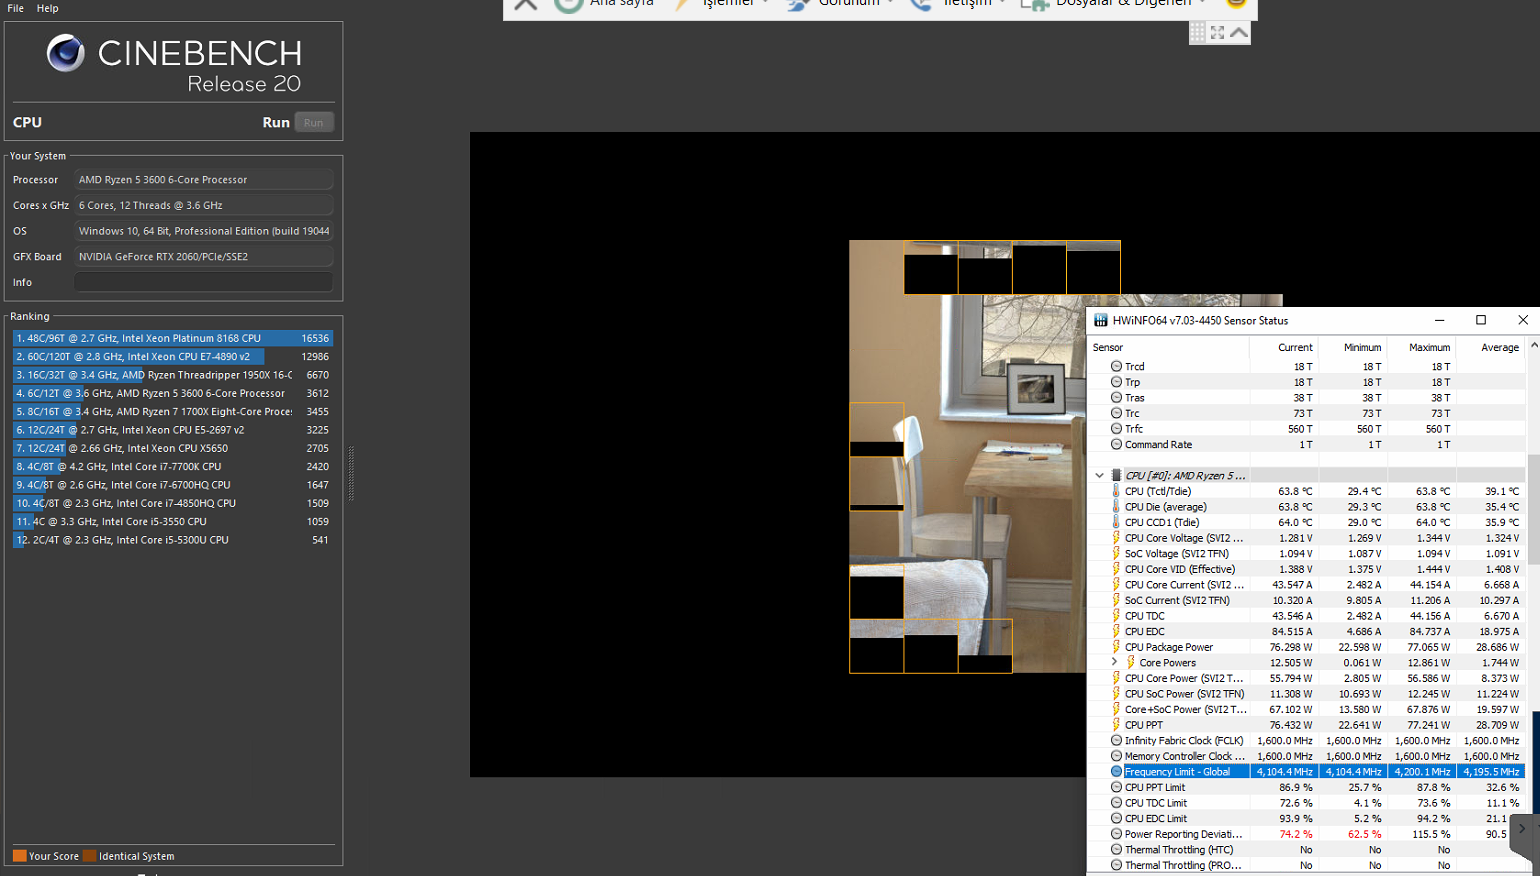Click the Cinebench logo sphere icon
The image size is (1540, 876).
(x=66, y=53)
